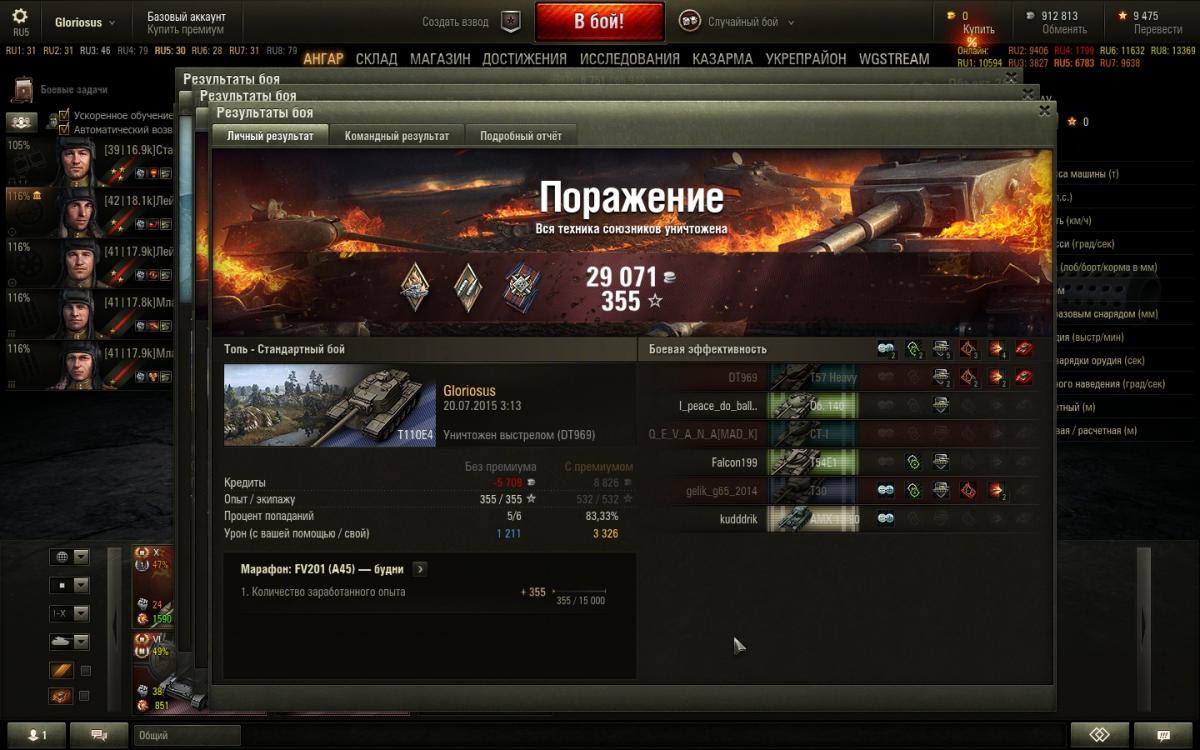The image size is (1200, 750).
Task: Open the settings gear menu
Action: click(x=20, y=17)
